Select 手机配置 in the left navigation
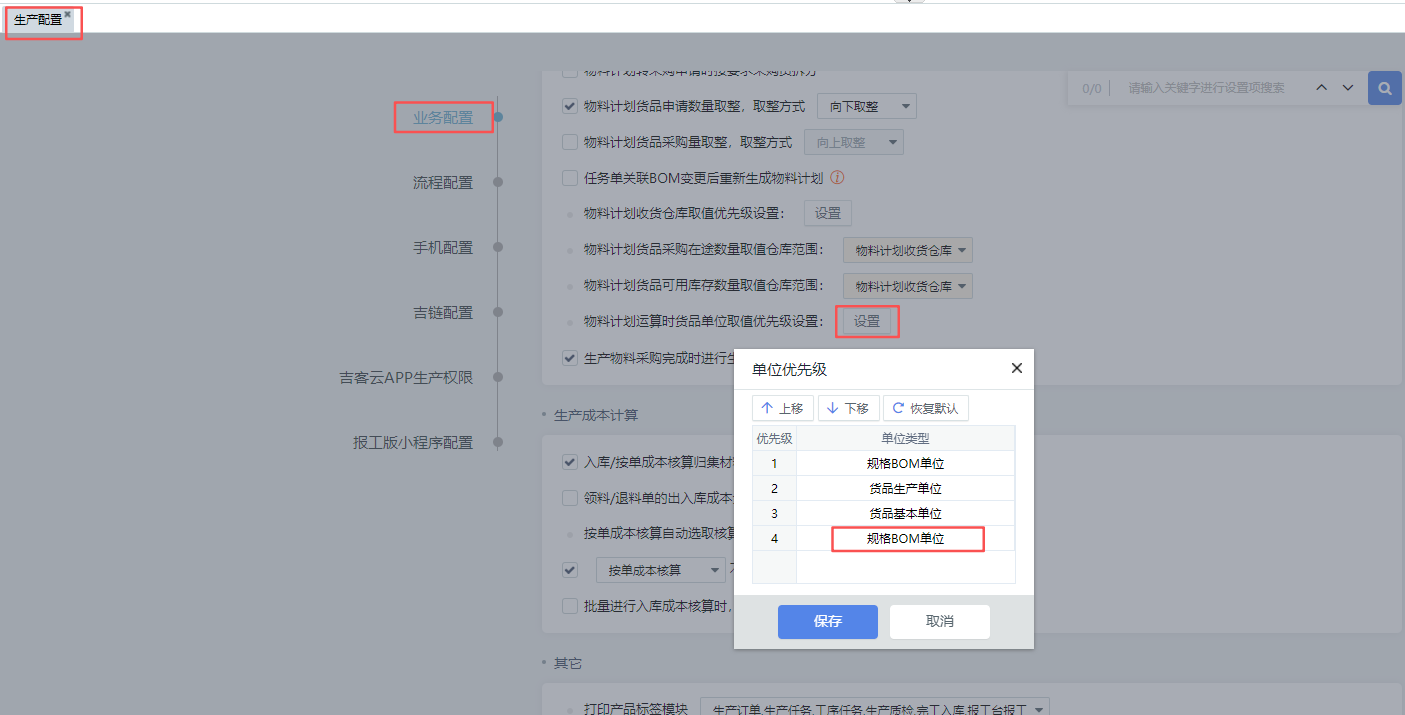The image size is (1405, 715). [443, 247]
